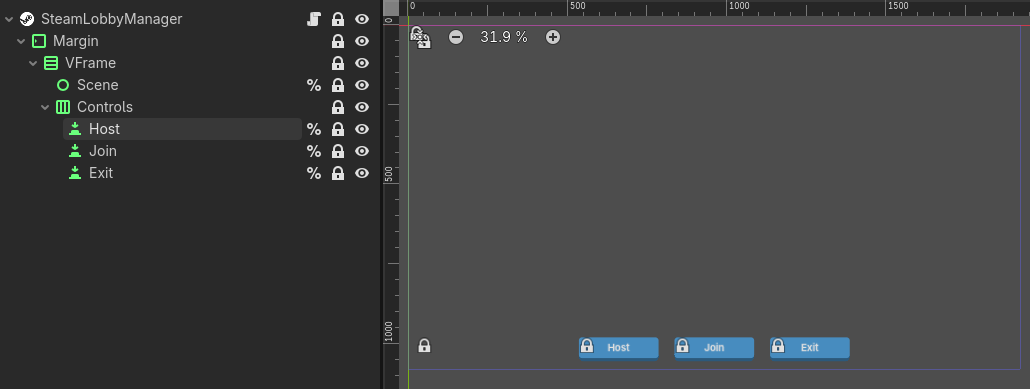Toggle visibility of the Margin node
The height and width of the screenshot is (389, 1030).
tap(362, 41)
